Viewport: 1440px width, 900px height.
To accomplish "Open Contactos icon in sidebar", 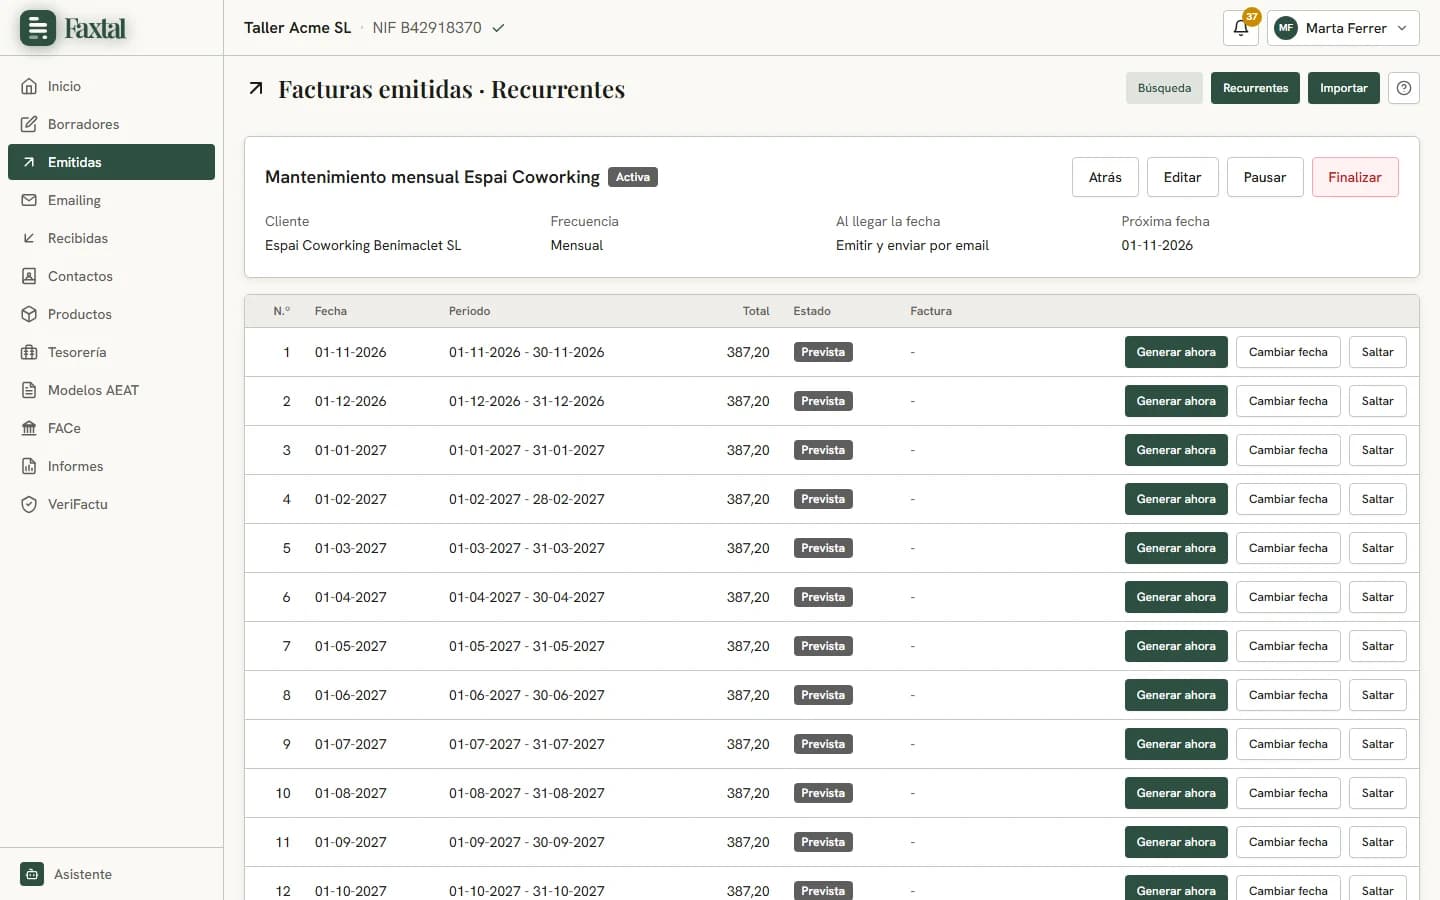I will tap(29, 276).
